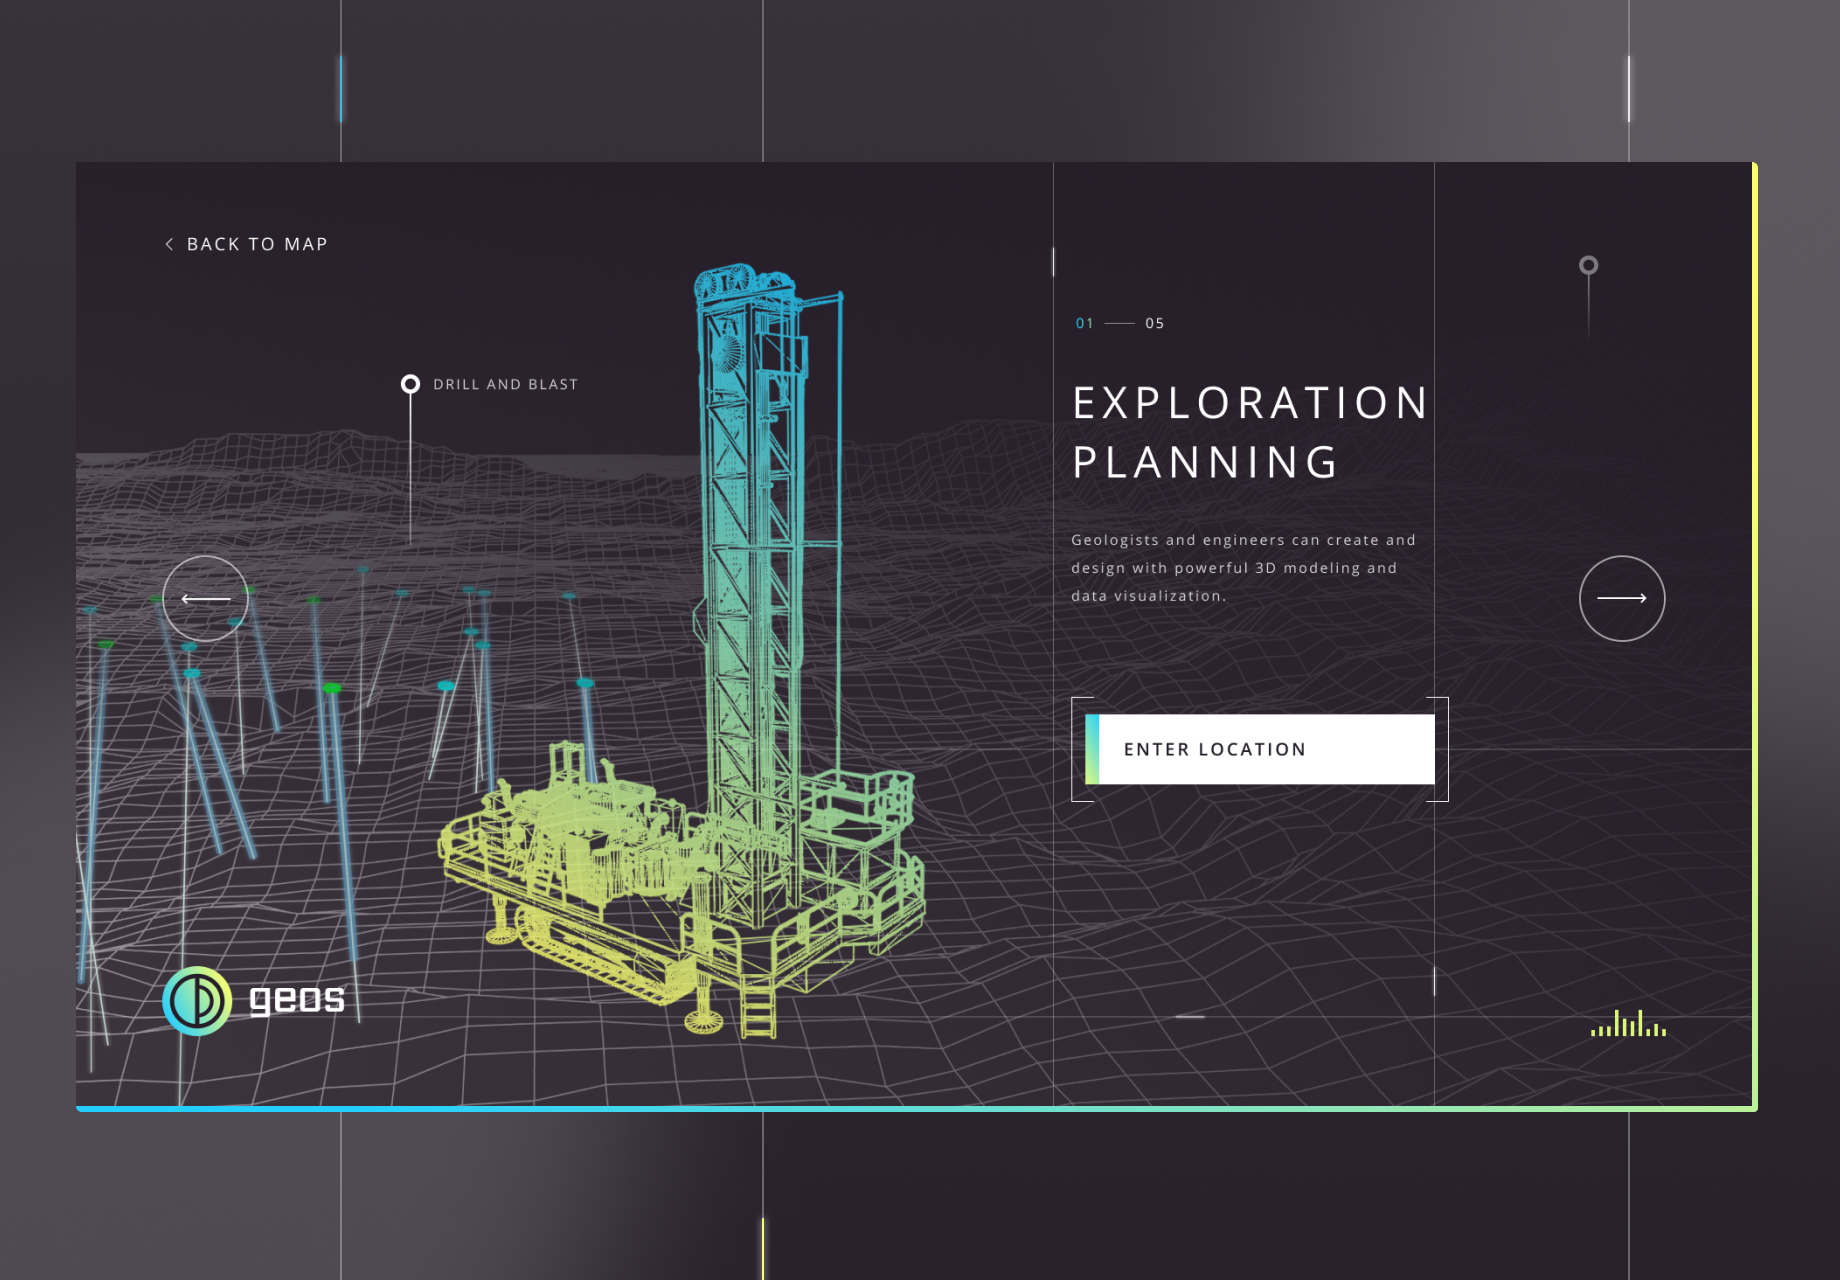
Task: Click the geos wordmark text
Action: 296,998
